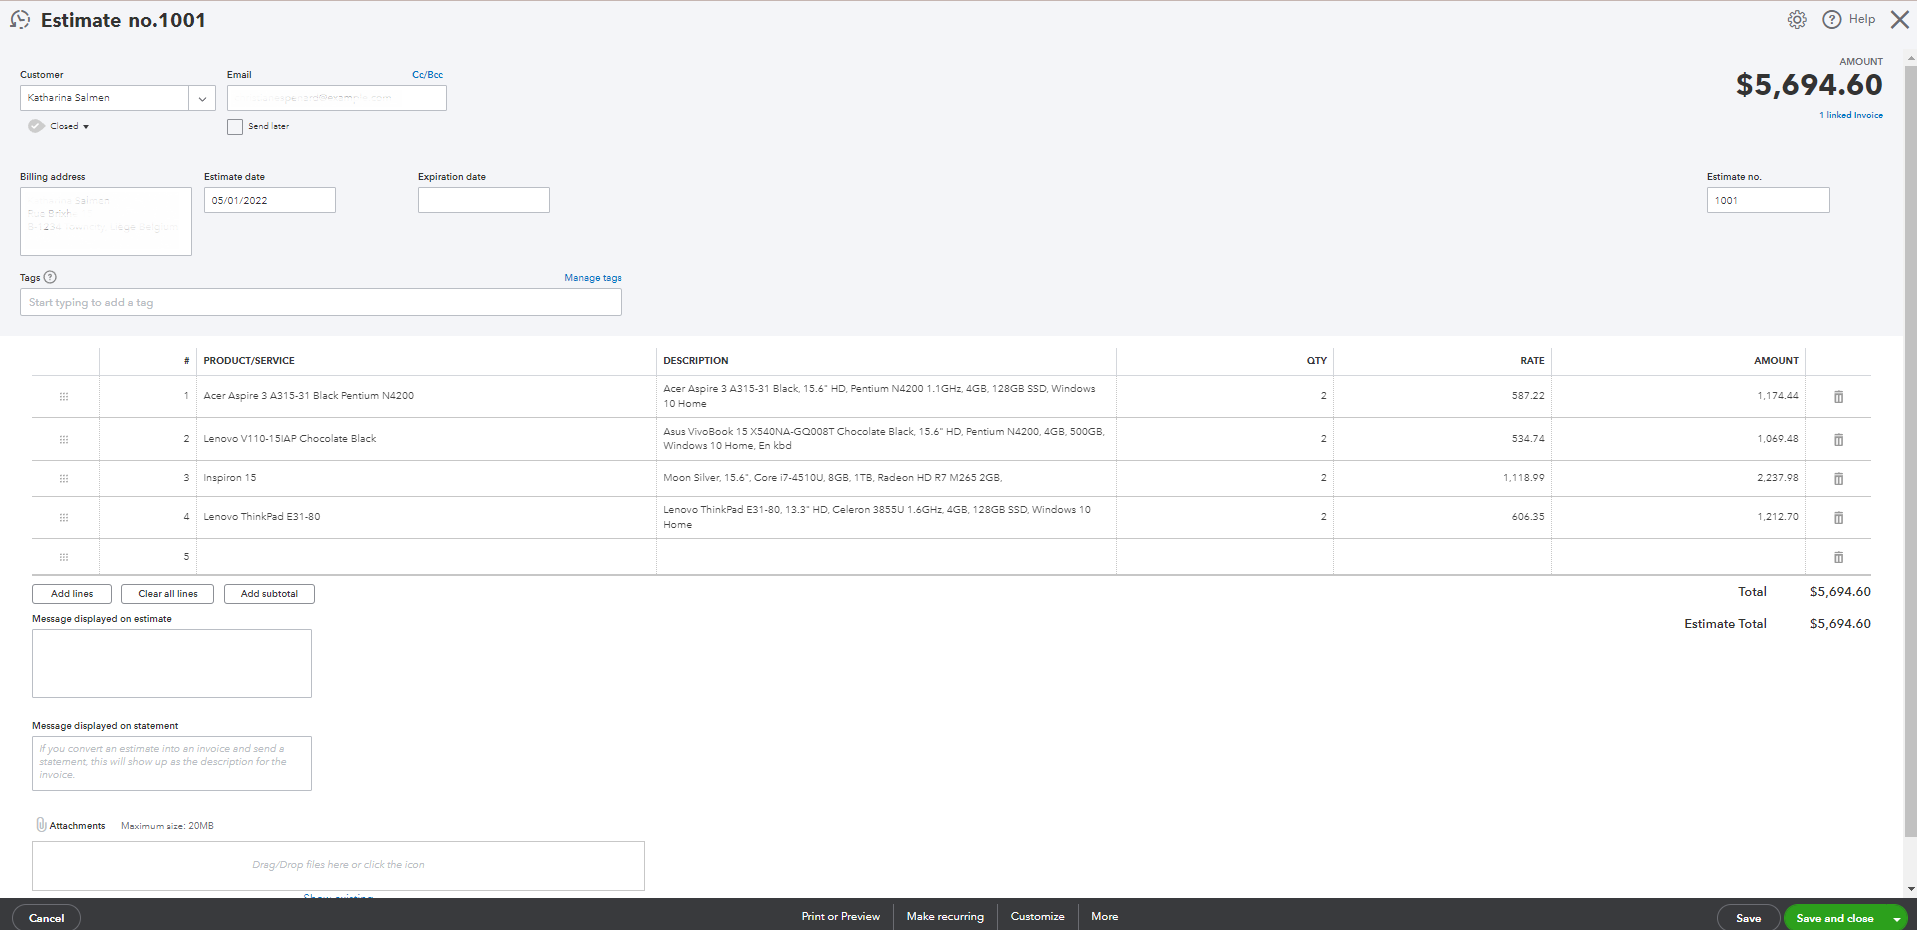This screenshot has width=1918, height=930.
Task: Open the Cc/Bcc link
Action: tap(427, 75)
